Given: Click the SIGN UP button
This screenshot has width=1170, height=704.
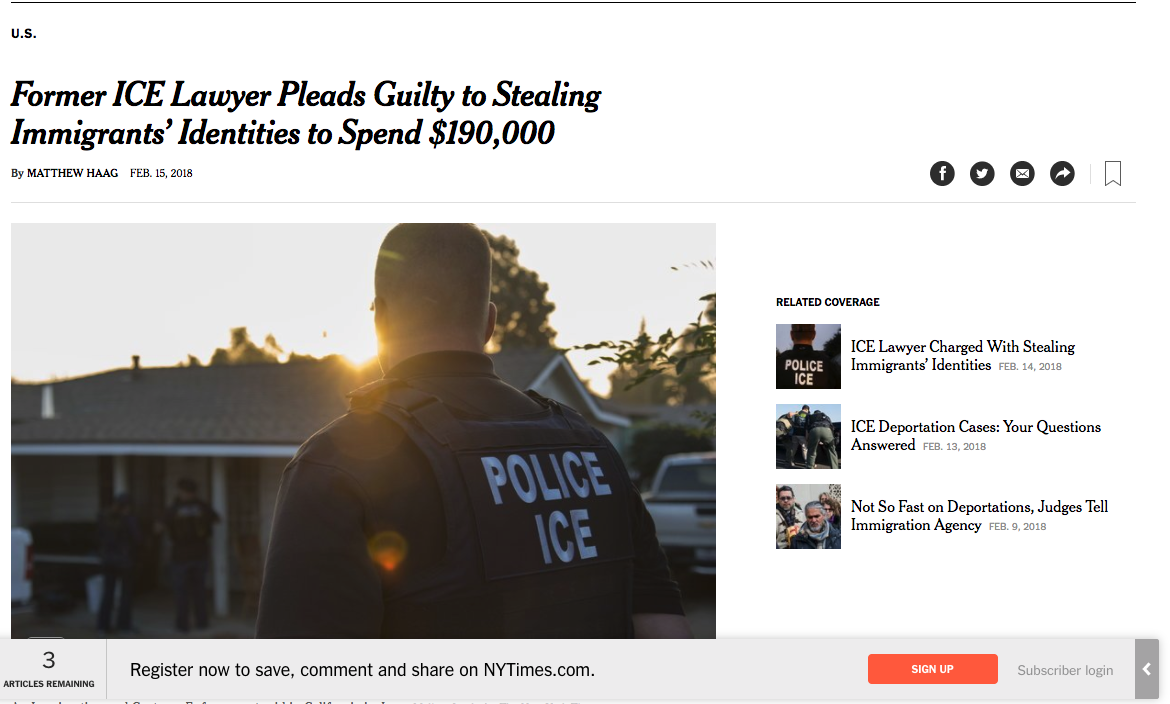Looking at the screenshot, I should click(932, 669).
